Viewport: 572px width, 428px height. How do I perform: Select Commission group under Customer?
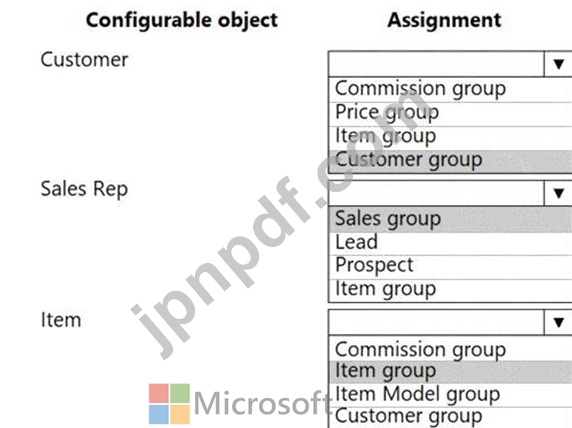[450, 89]
